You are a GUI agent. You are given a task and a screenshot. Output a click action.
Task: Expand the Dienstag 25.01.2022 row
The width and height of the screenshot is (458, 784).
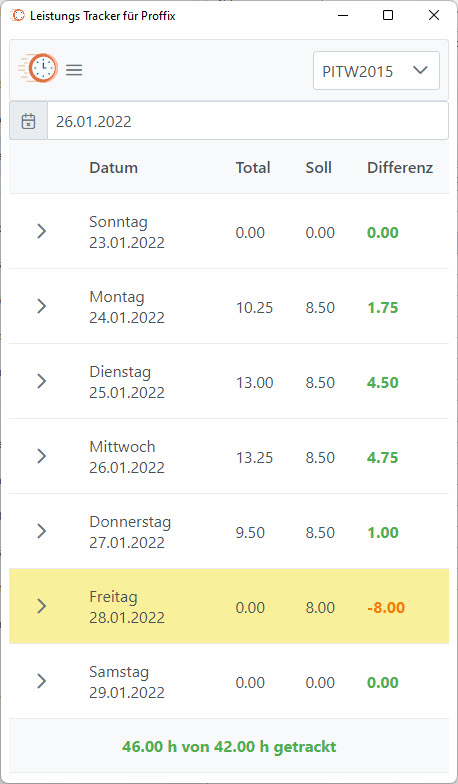point(42,381)
